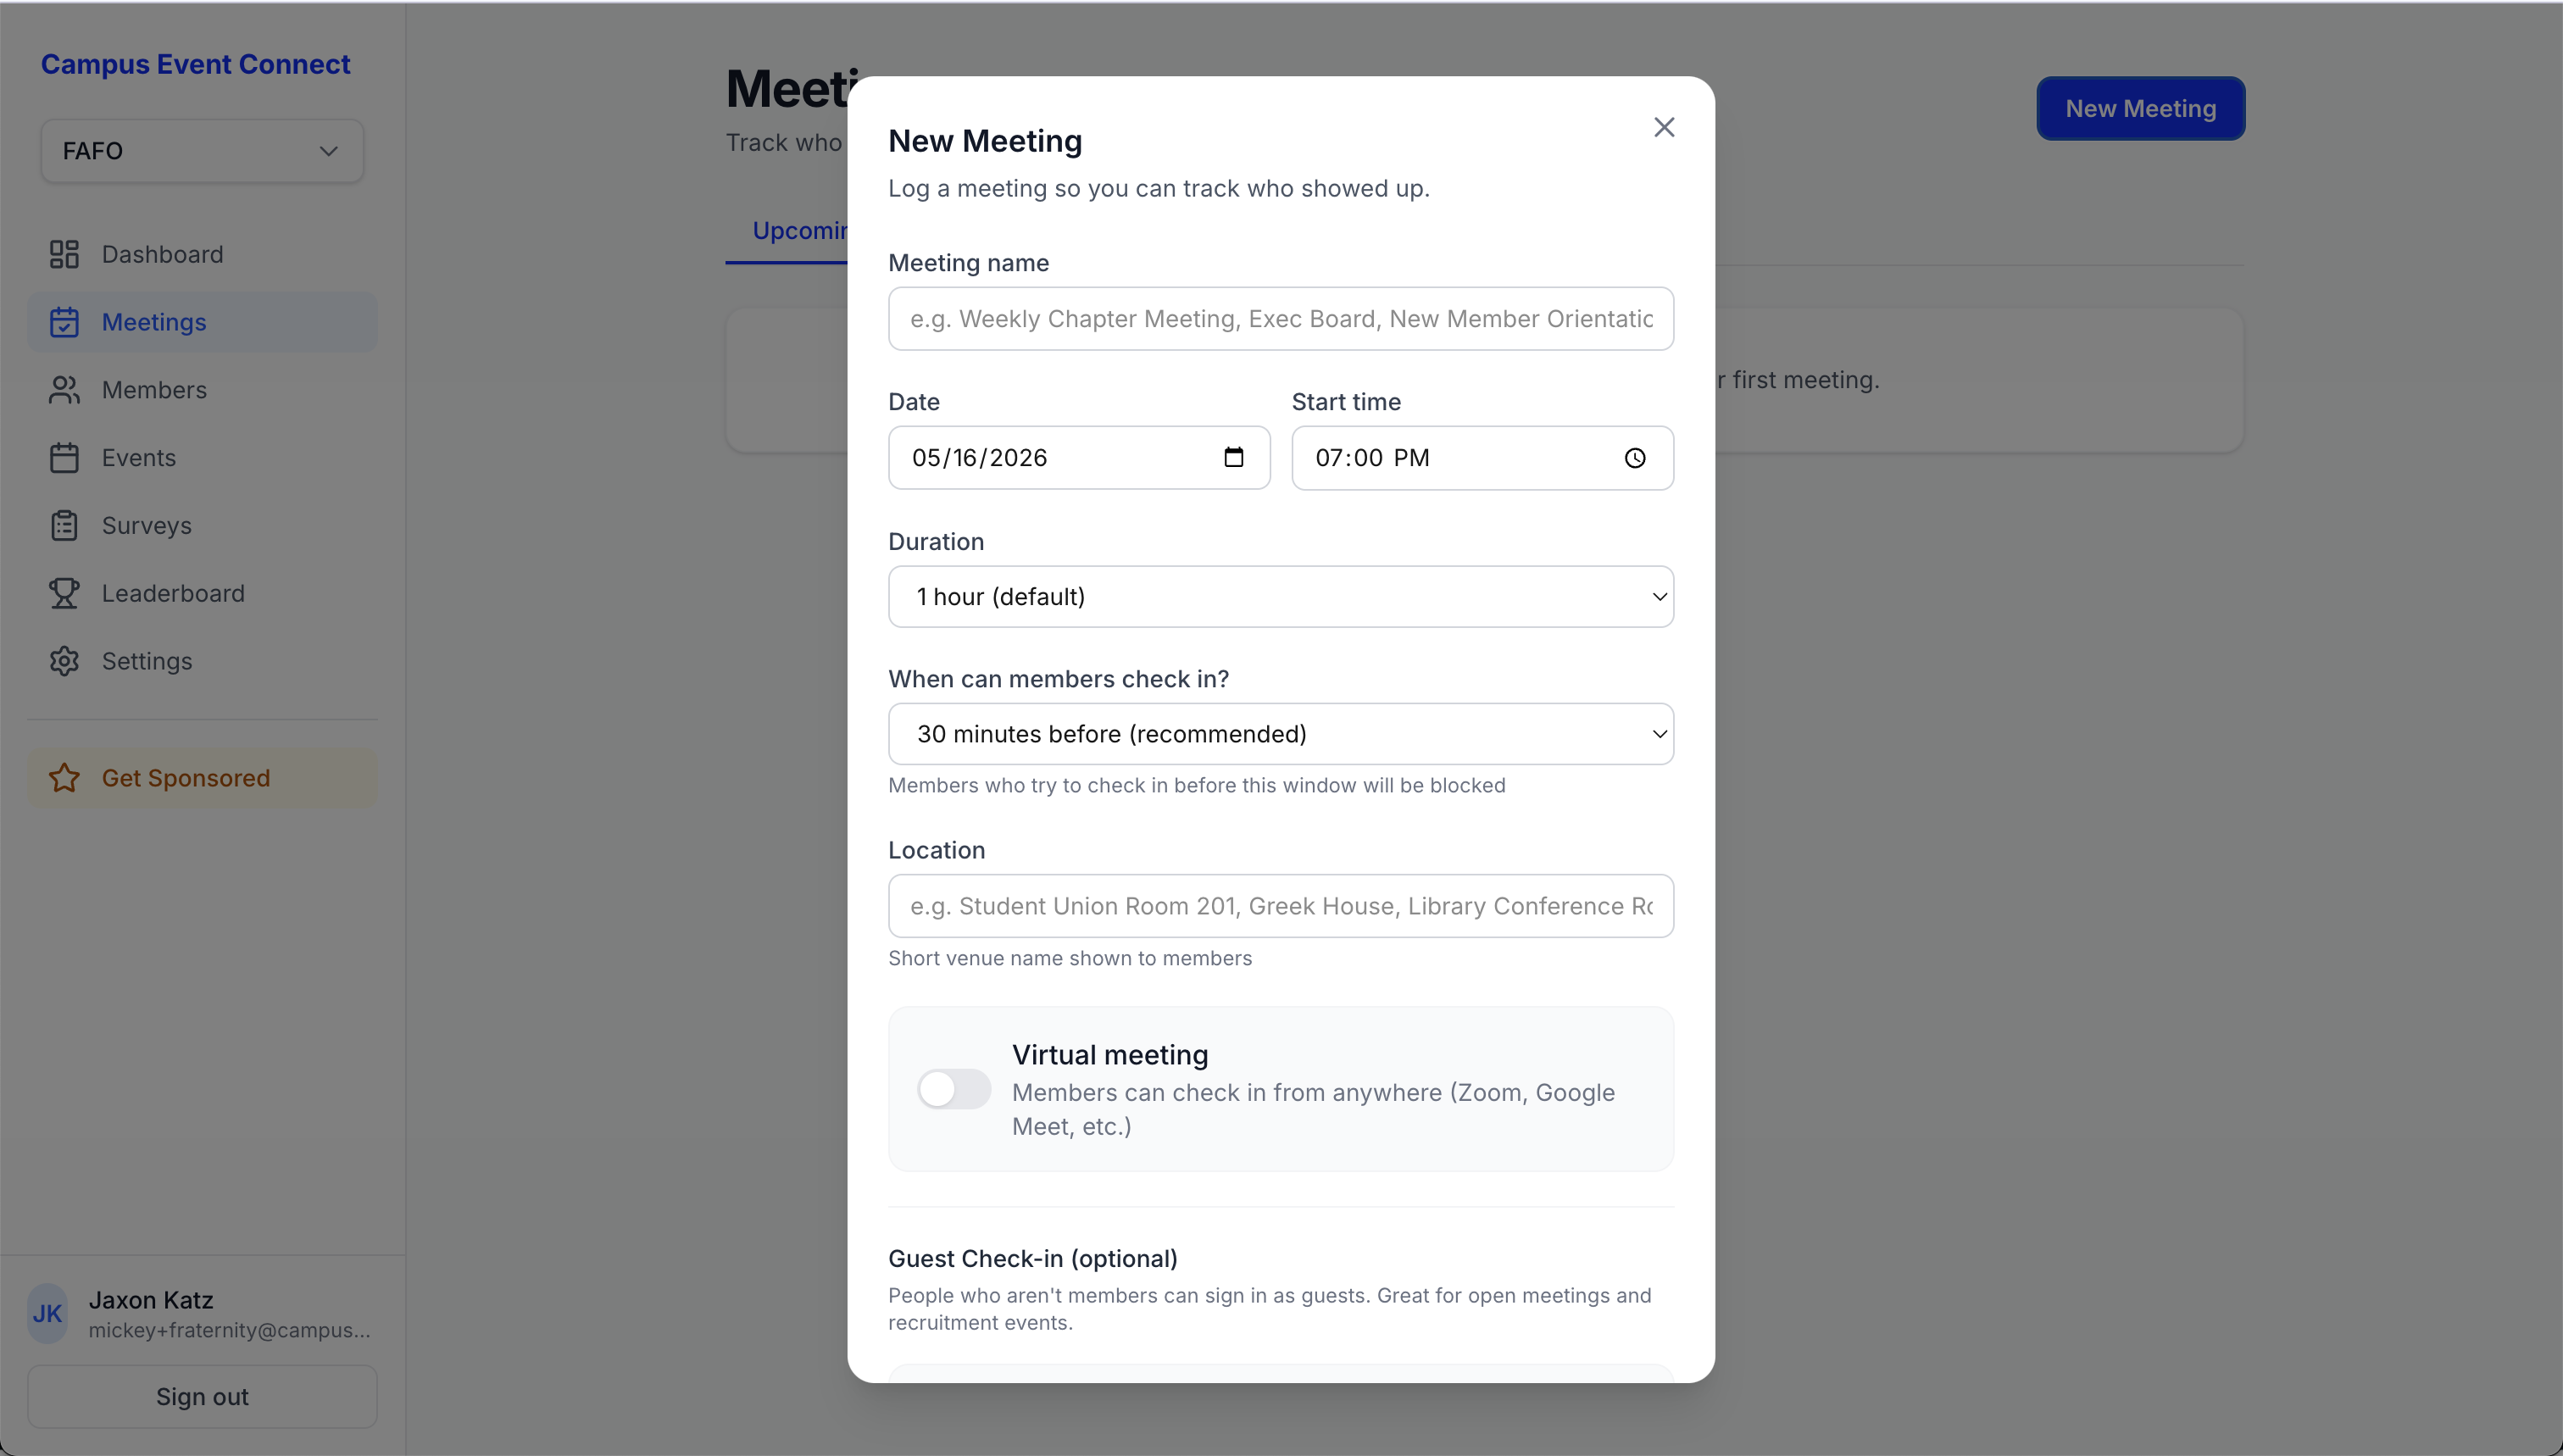The width and height of the screenshot is (2563, 1456).
Task: Click the Start time value 07:00 PM
Action: click(1372, 458)
